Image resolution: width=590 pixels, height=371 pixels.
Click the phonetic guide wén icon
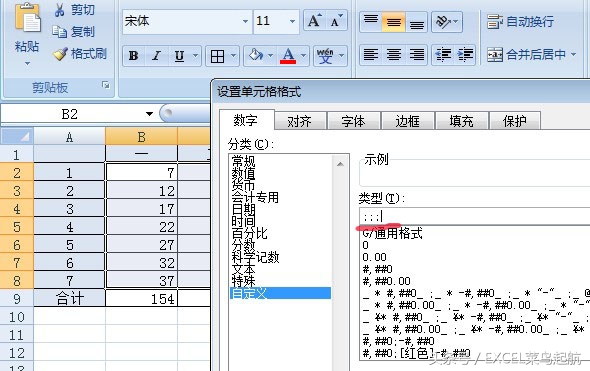[x=325, y=56]
